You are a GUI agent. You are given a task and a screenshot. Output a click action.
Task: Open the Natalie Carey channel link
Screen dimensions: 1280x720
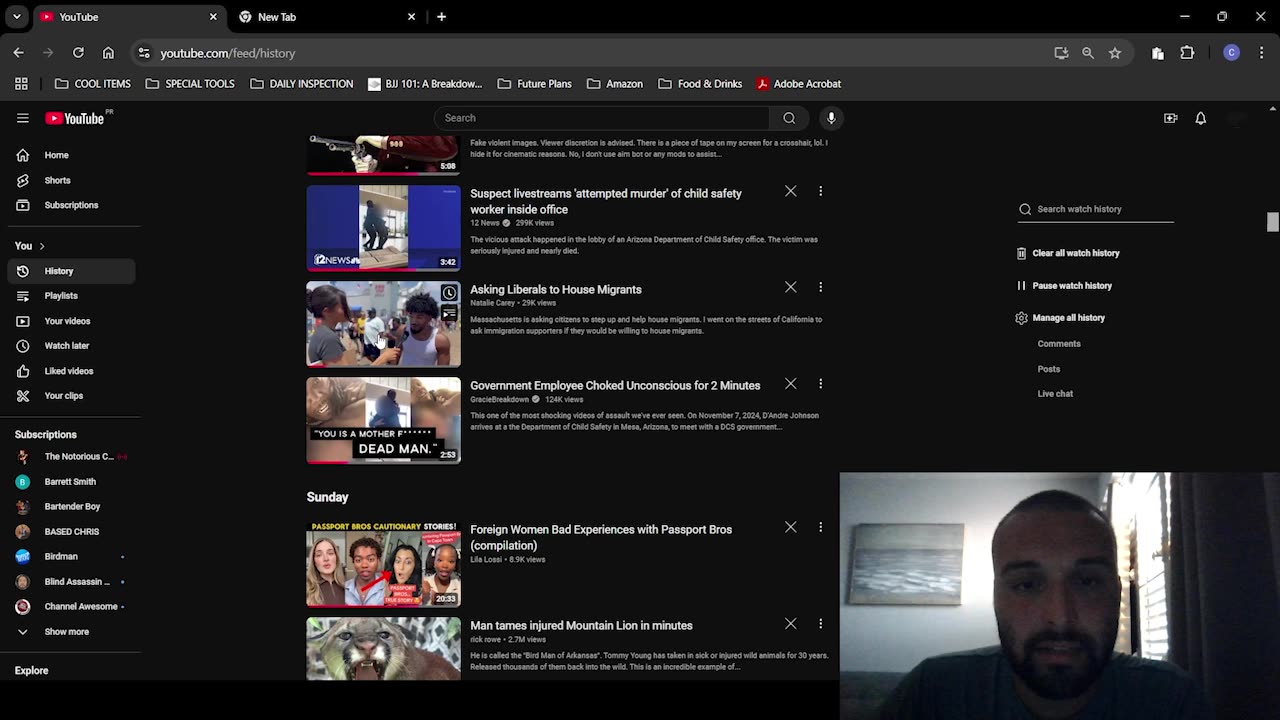coord(492,303)
